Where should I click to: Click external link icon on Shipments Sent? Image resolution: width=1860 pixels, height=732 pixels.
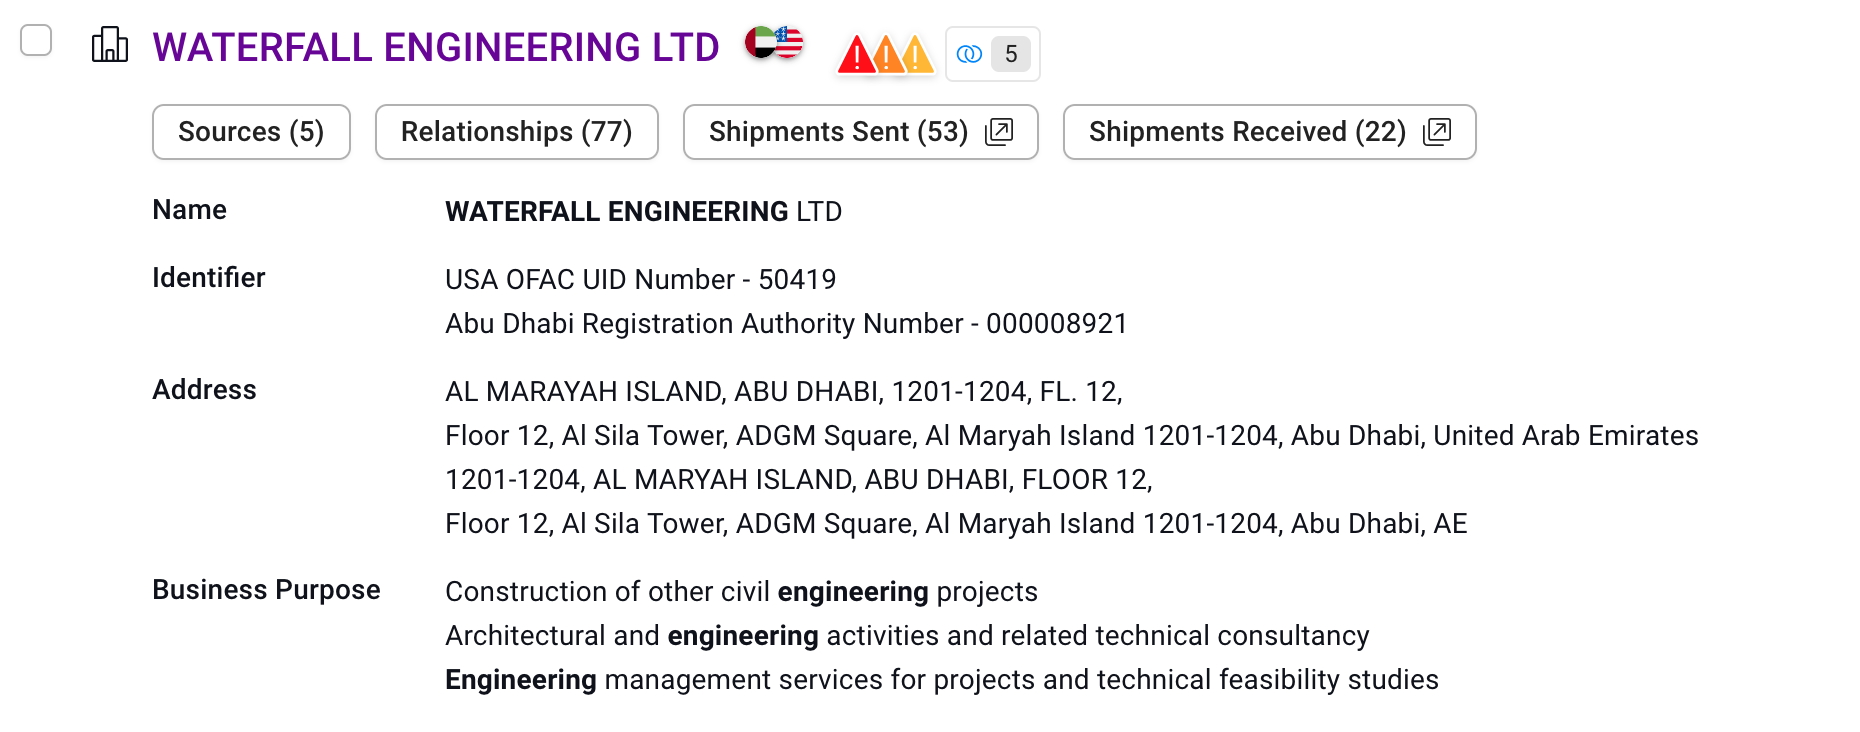(x=999, y=132)
